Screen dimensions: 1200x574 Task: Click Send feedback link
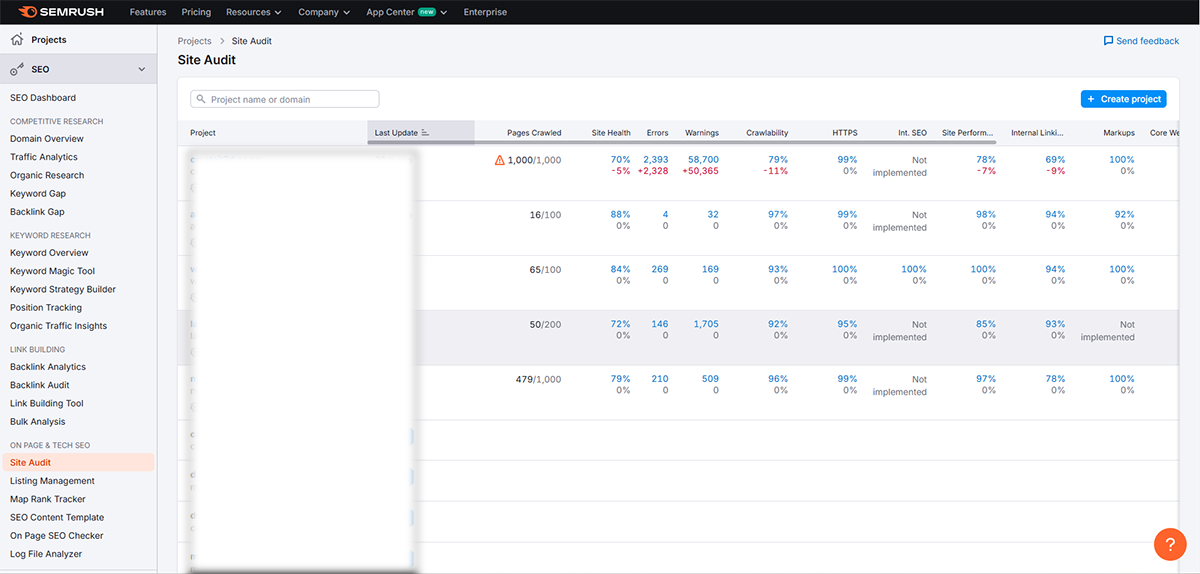(1148, 41)
